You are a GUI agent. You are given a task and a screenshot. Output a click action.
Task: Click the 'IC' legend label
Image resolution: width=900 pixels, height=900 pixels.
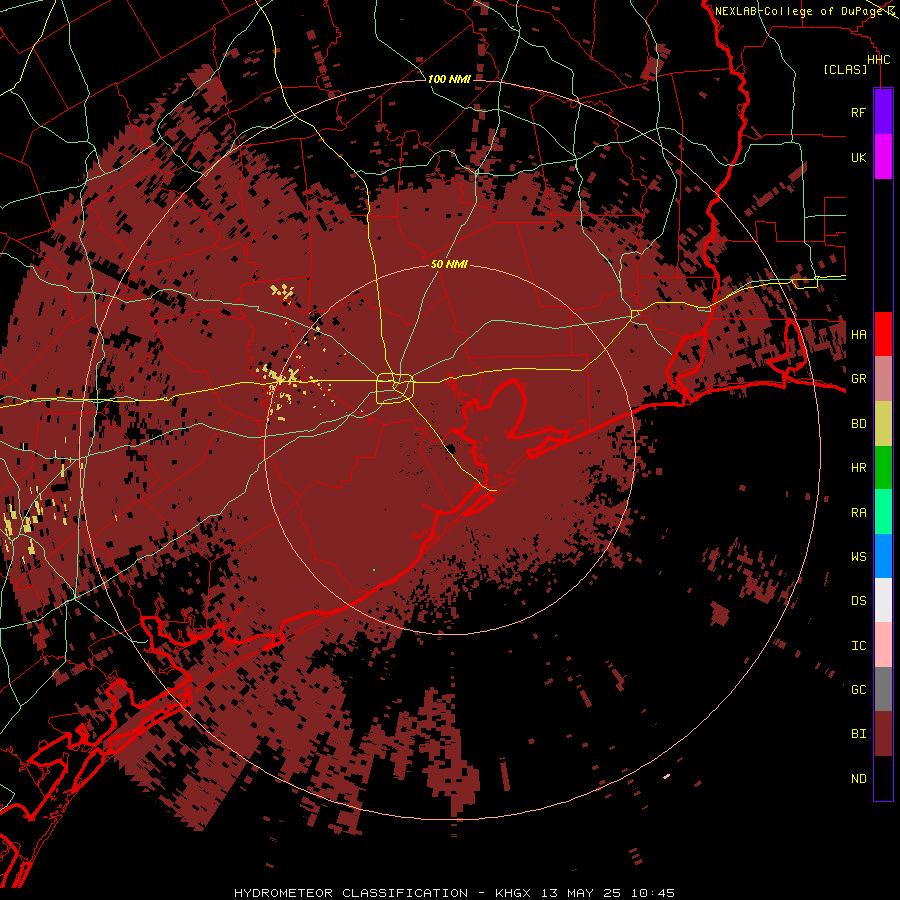point(858,646)
